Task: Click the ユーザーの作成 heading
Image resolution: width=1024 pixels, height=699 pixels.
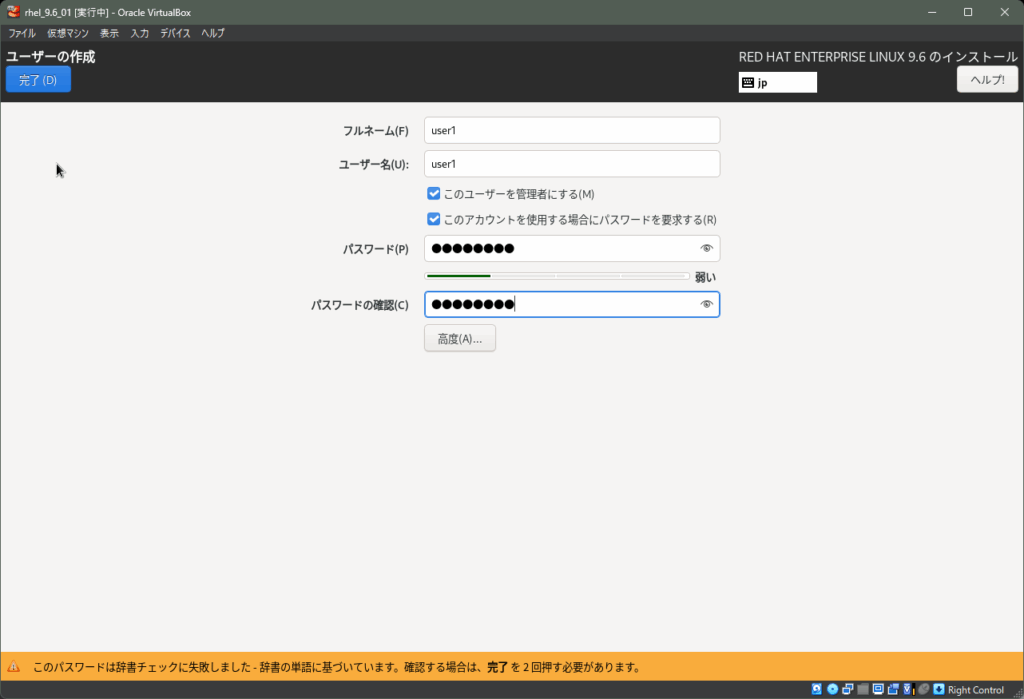Action: click(51, 57)
